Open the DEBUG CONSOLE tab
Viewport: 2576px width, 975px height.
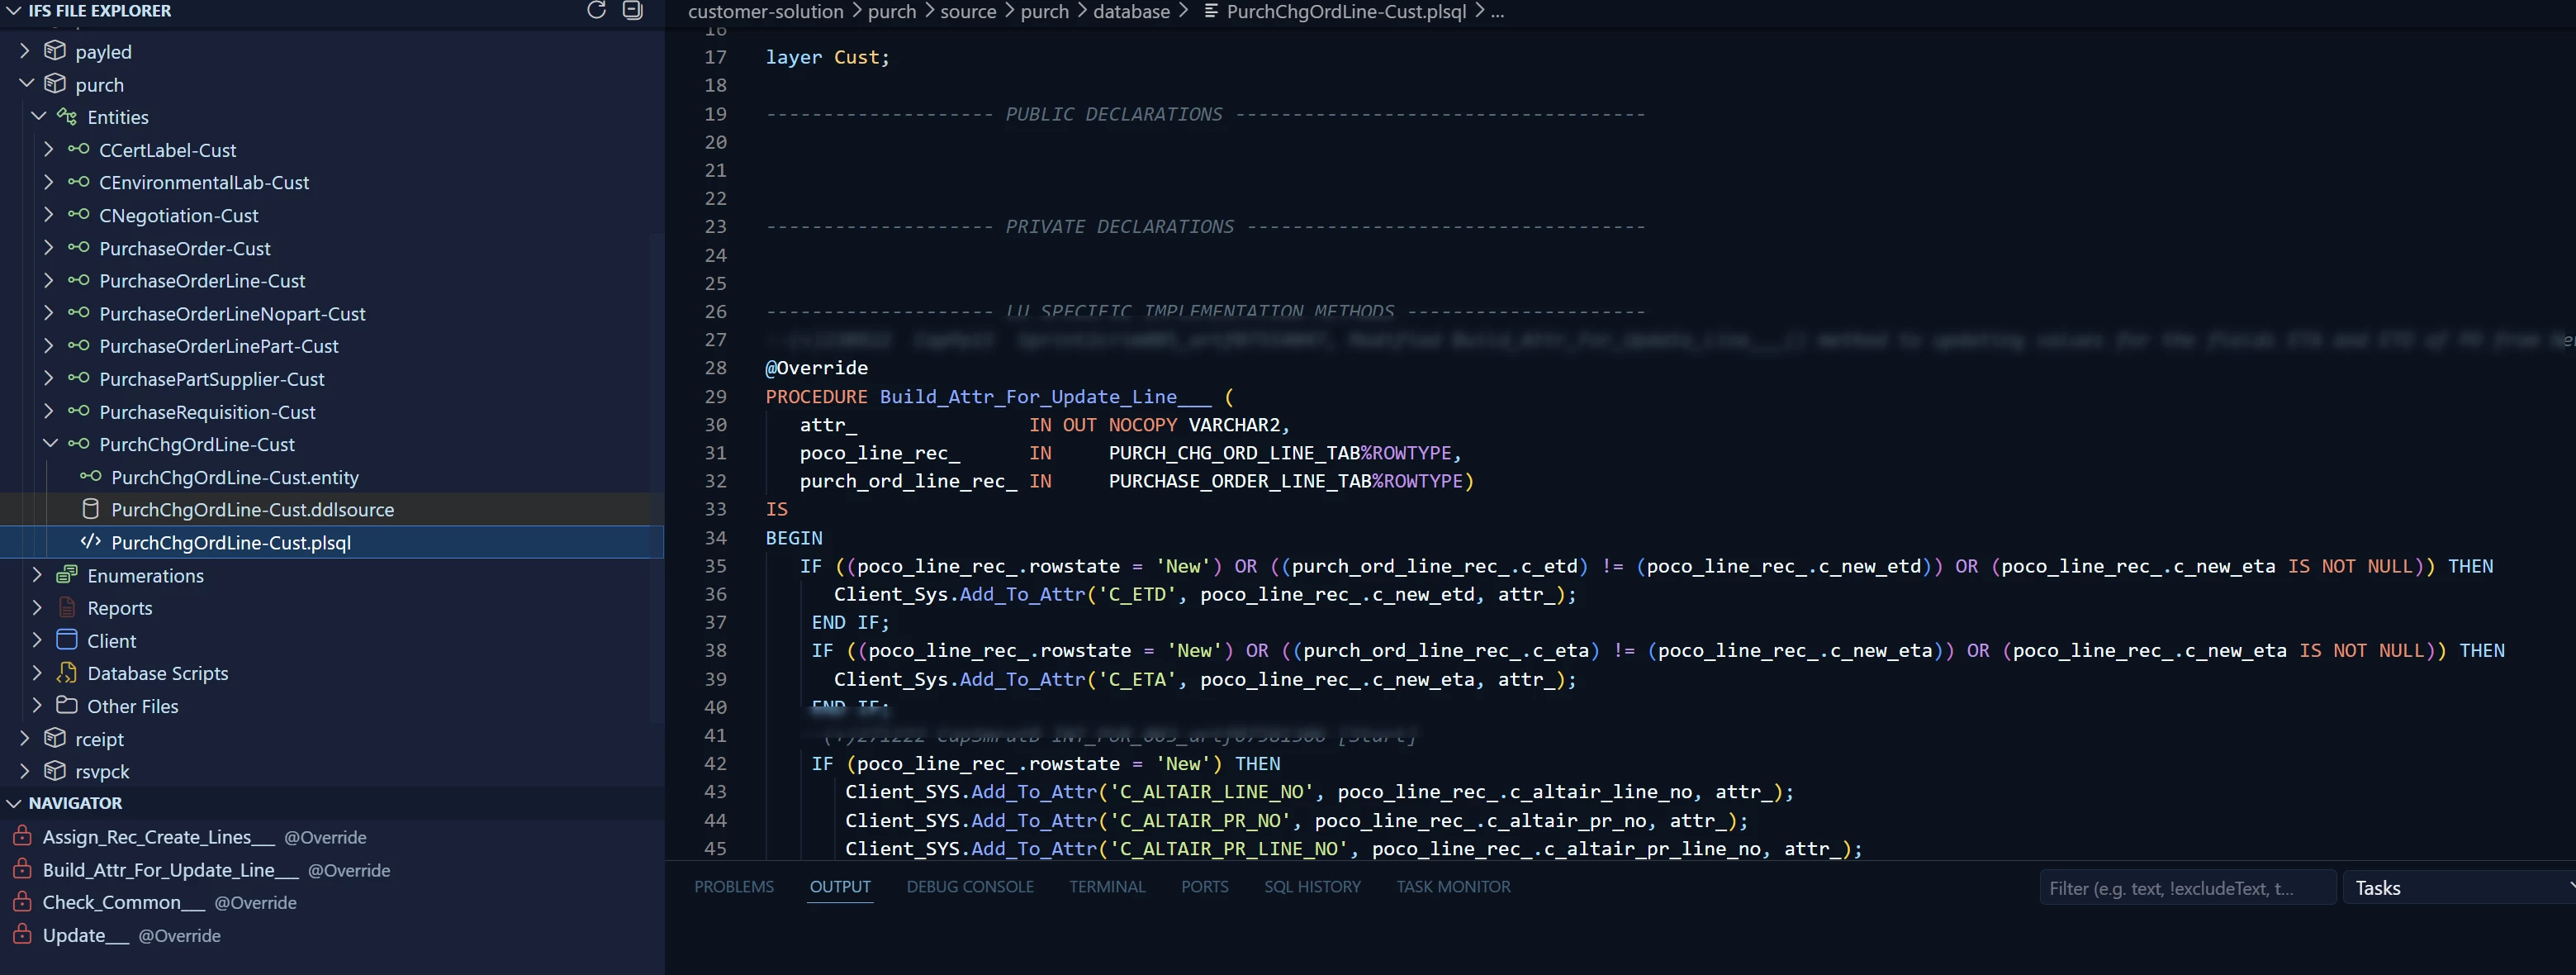coord(970,886)
